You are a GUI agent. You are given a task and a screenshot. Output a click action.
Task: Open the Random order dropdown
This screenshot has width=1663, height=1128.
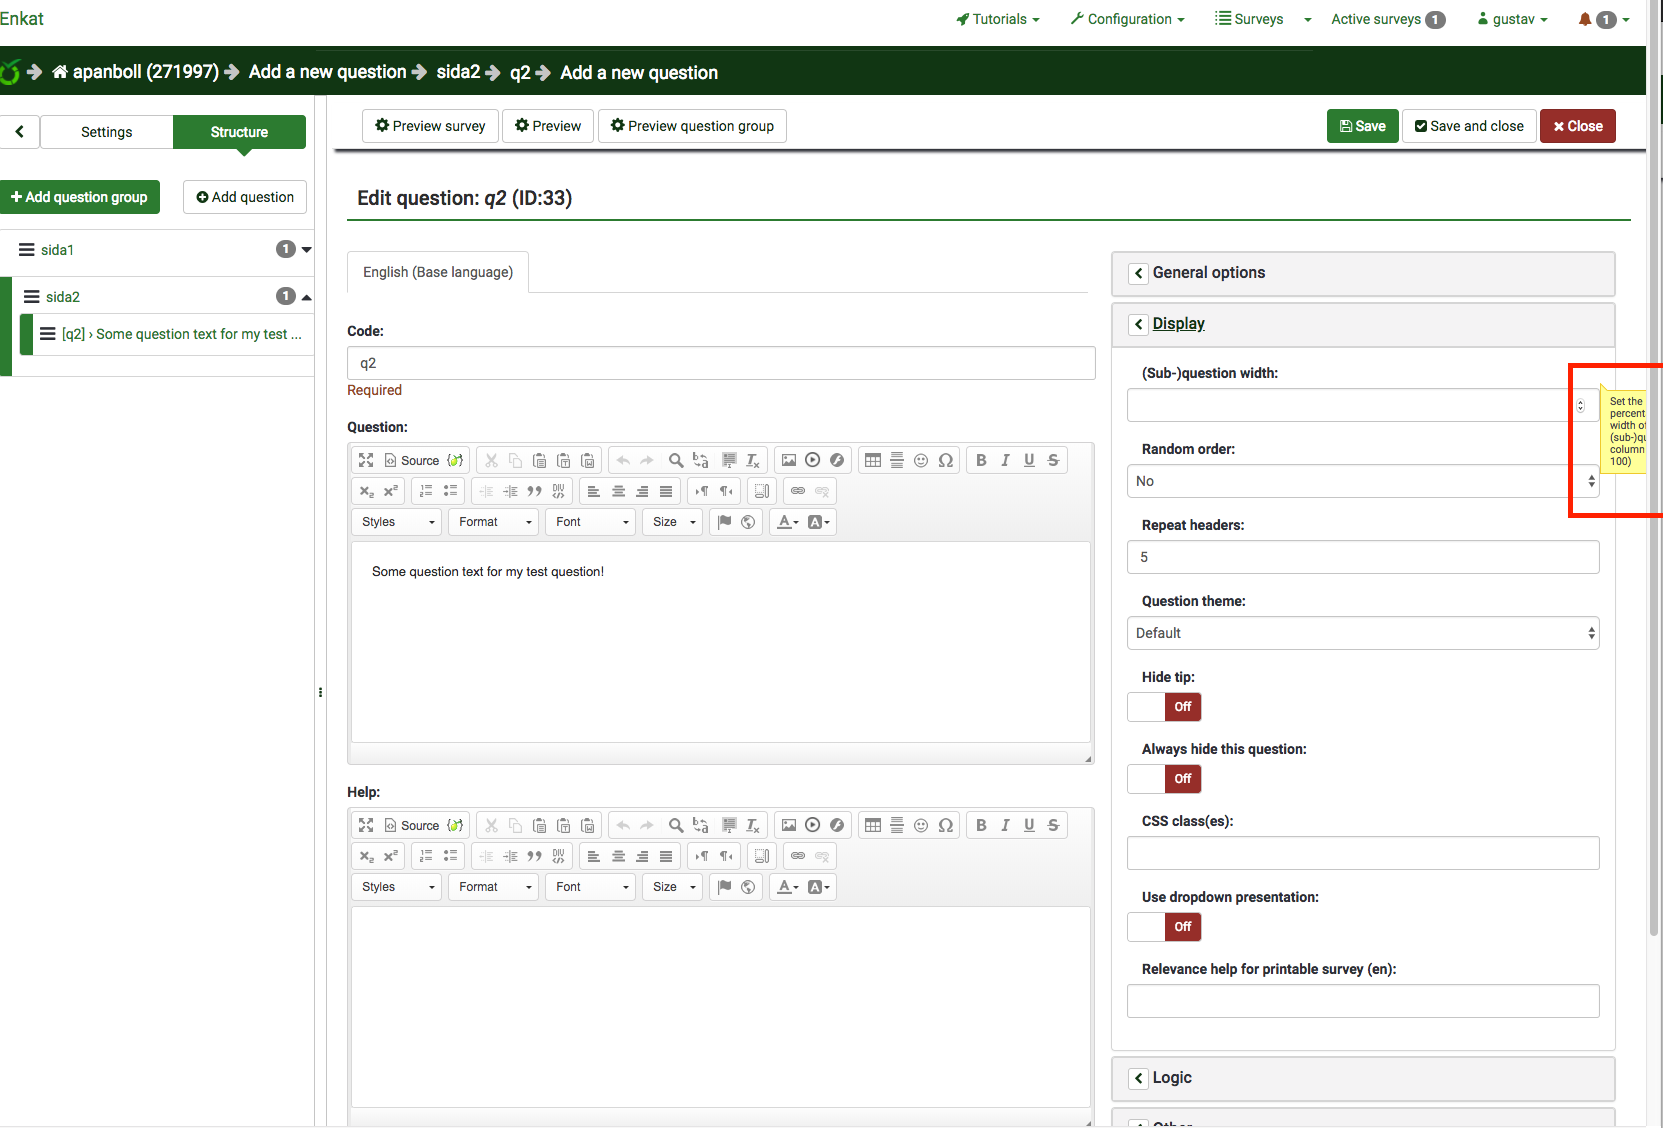pyautogui.click(x=1362, y=481)
